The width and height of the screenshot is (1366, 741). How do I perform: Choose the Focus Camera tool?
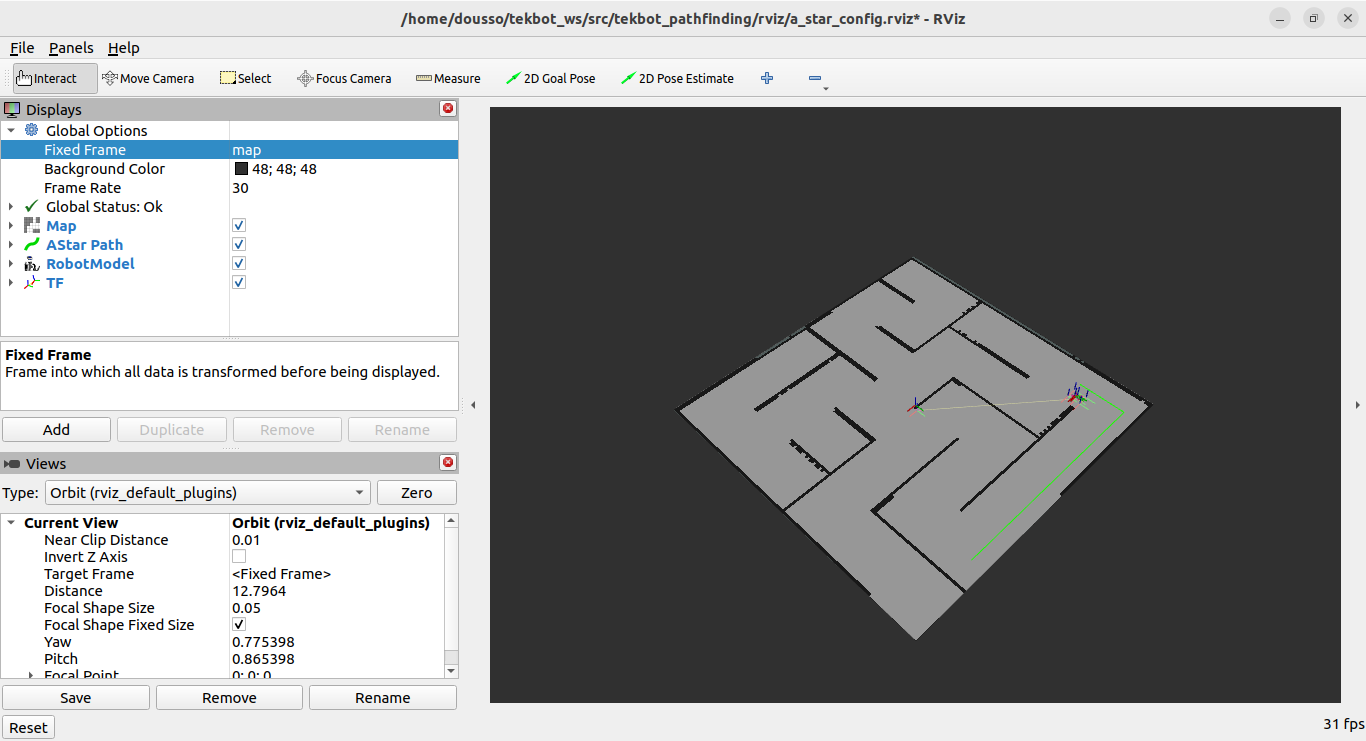tap(344, 78)
